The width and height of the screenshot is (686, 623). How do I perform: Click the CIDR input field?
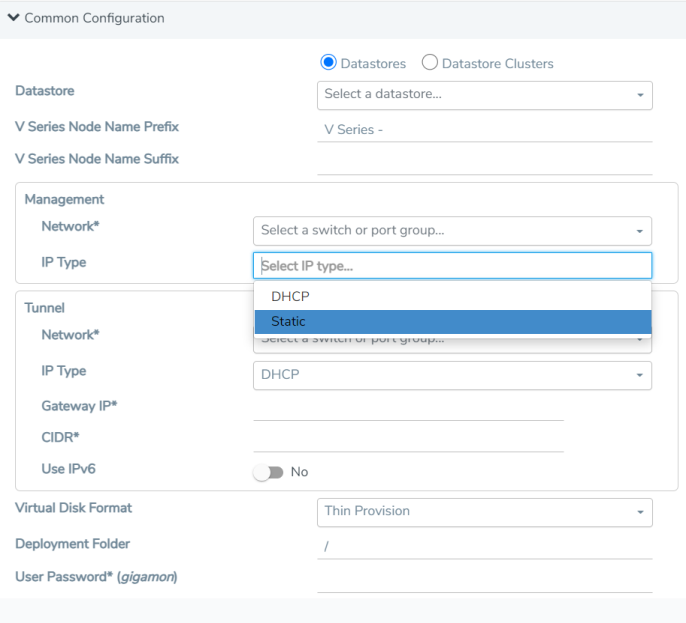[x=408, y=440]
